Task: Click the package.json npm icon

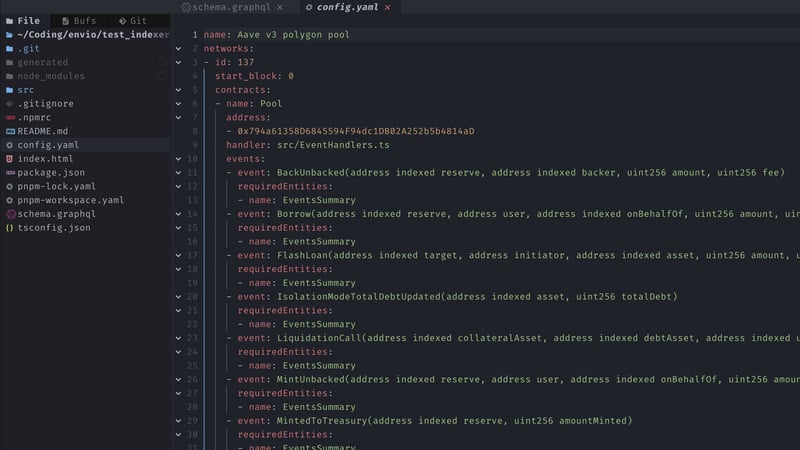Action: (x=10, y=172)
